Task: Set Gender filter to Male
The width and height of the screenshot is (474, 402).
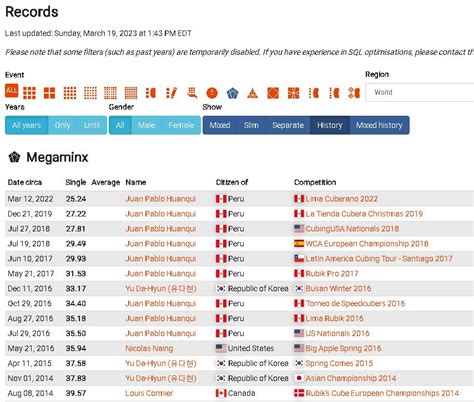Action: [x=146, y=125]
